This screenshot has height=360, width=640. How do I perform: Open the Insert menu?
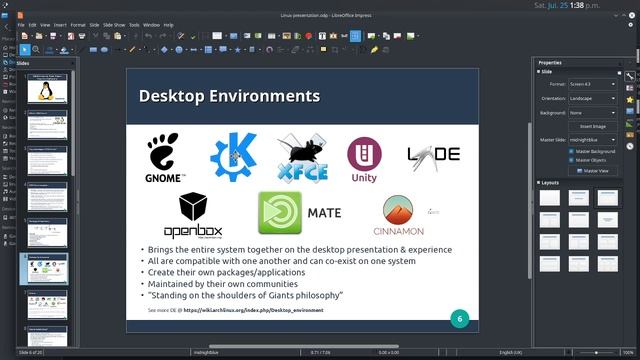tap(60, 25)
